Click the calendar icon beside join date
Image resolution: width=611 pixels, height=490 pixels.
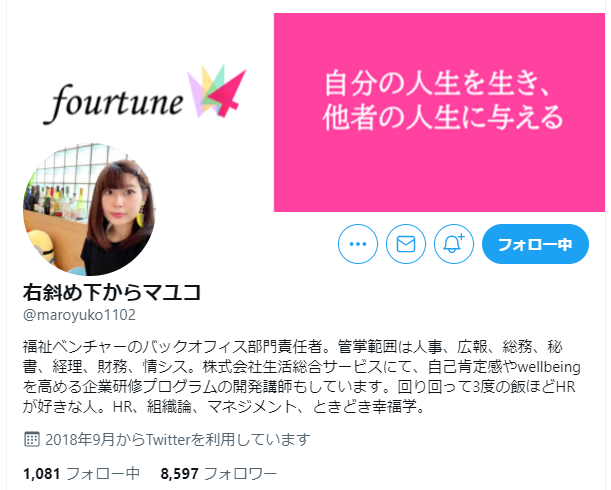(32, 439)
